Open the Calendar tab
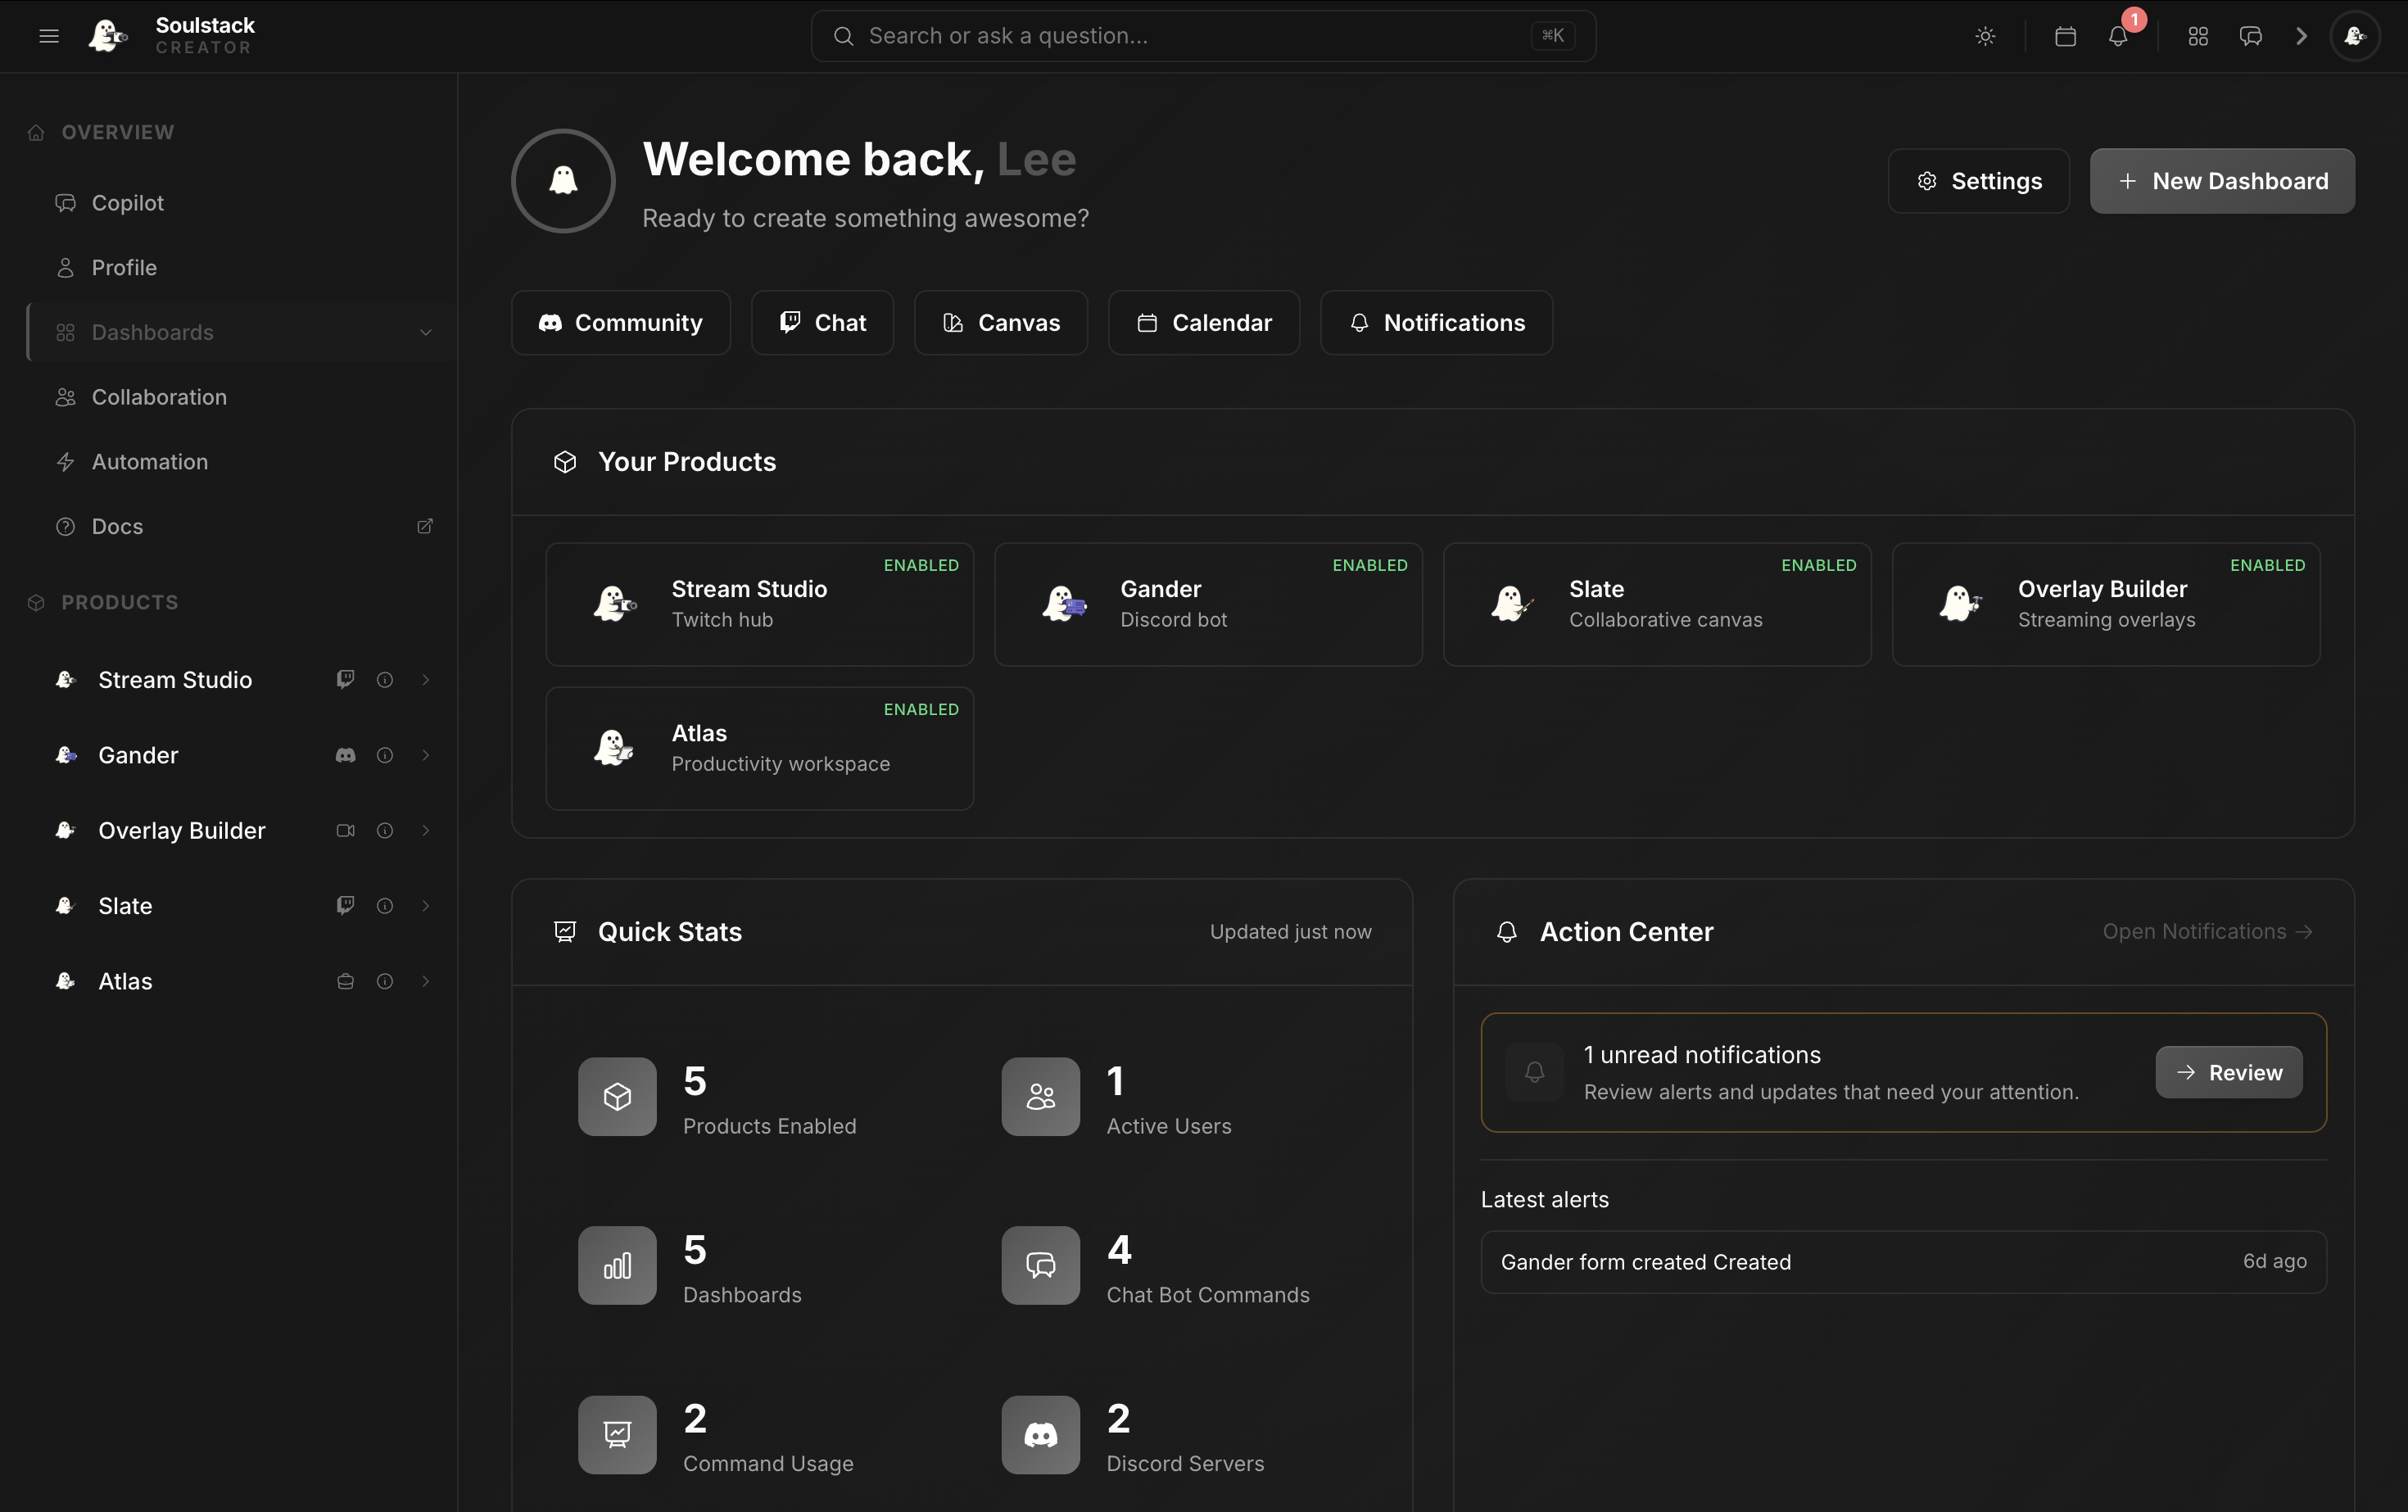This screenshot has width=2408, height=1512. pos(1204,323)
